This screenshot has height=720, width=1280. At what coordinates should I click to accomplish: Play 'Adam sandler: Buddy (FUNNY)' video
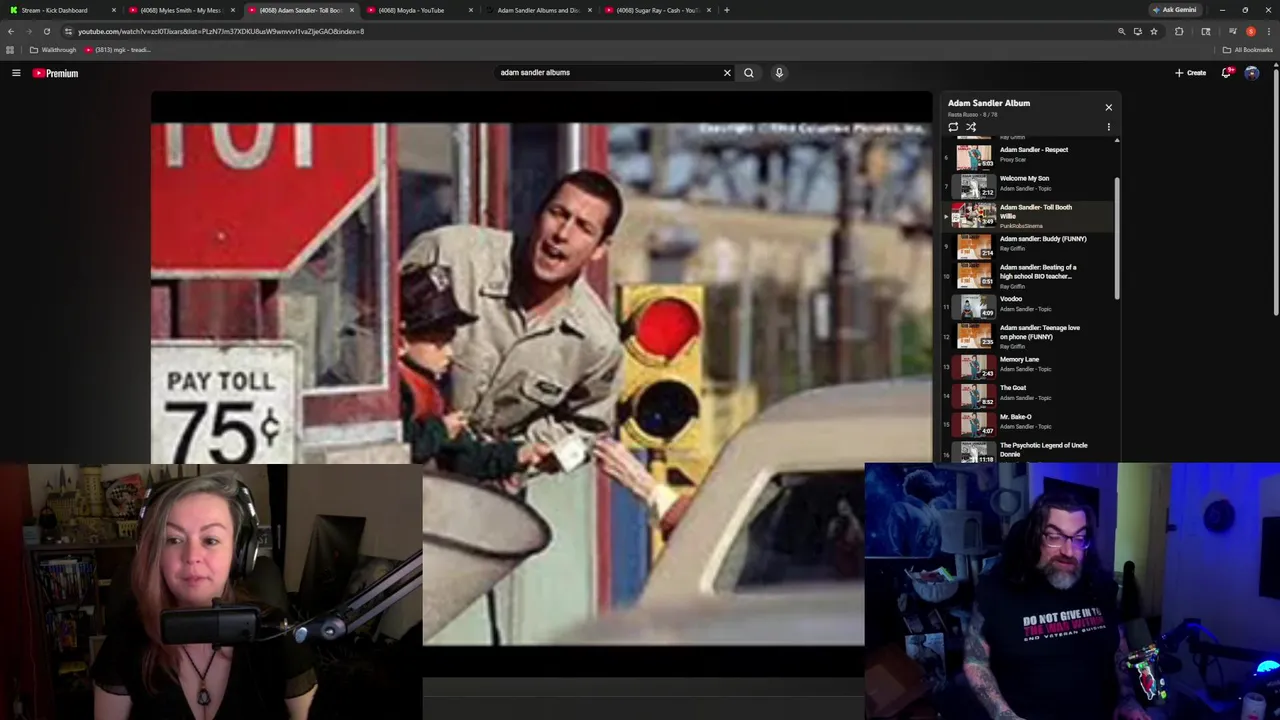coord(1043,239)
